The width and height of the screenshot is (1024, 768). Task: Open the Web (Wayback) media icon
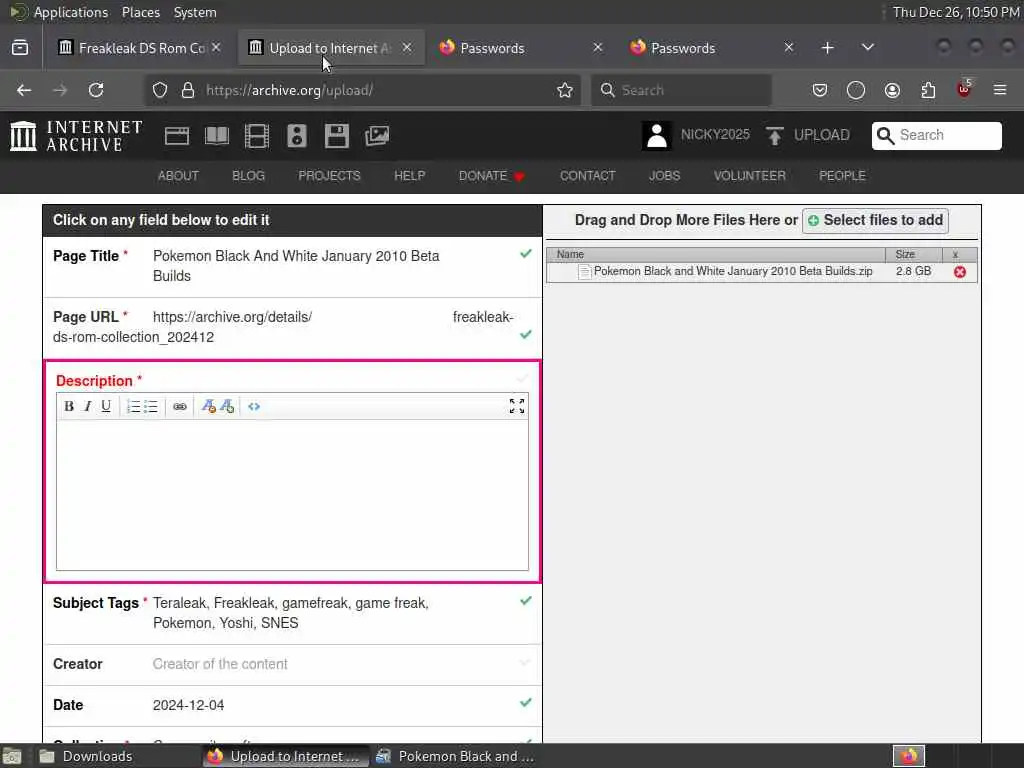[177, 136]
